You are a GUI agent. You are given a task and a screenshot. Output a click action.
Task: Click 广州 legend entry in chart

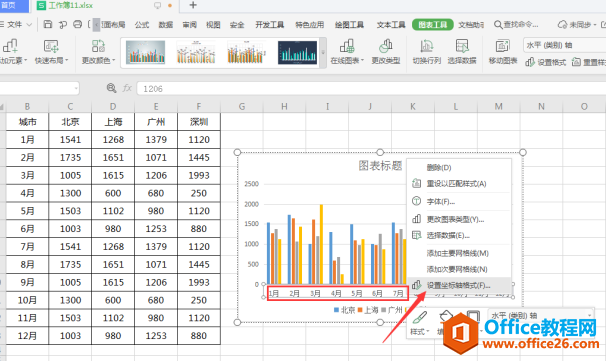[x=392, y=310]
